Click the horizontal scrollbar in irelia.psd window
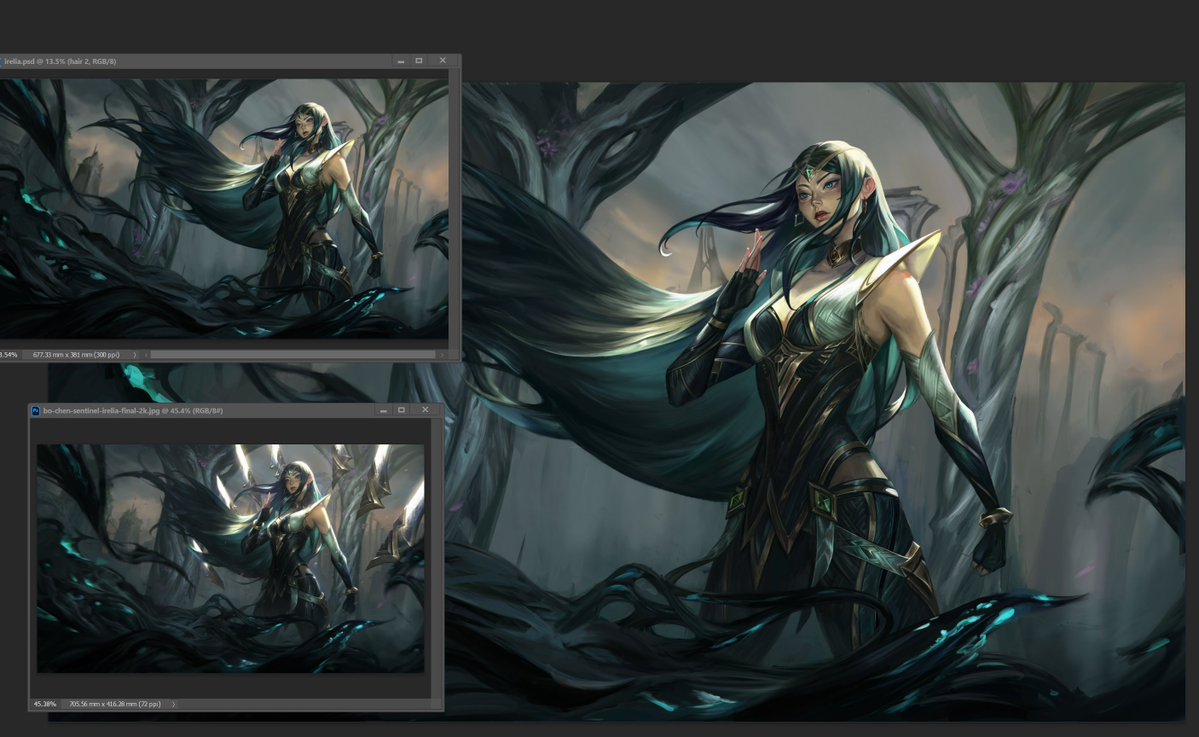Screen dimensions: 1199x737 click(291, 355)
